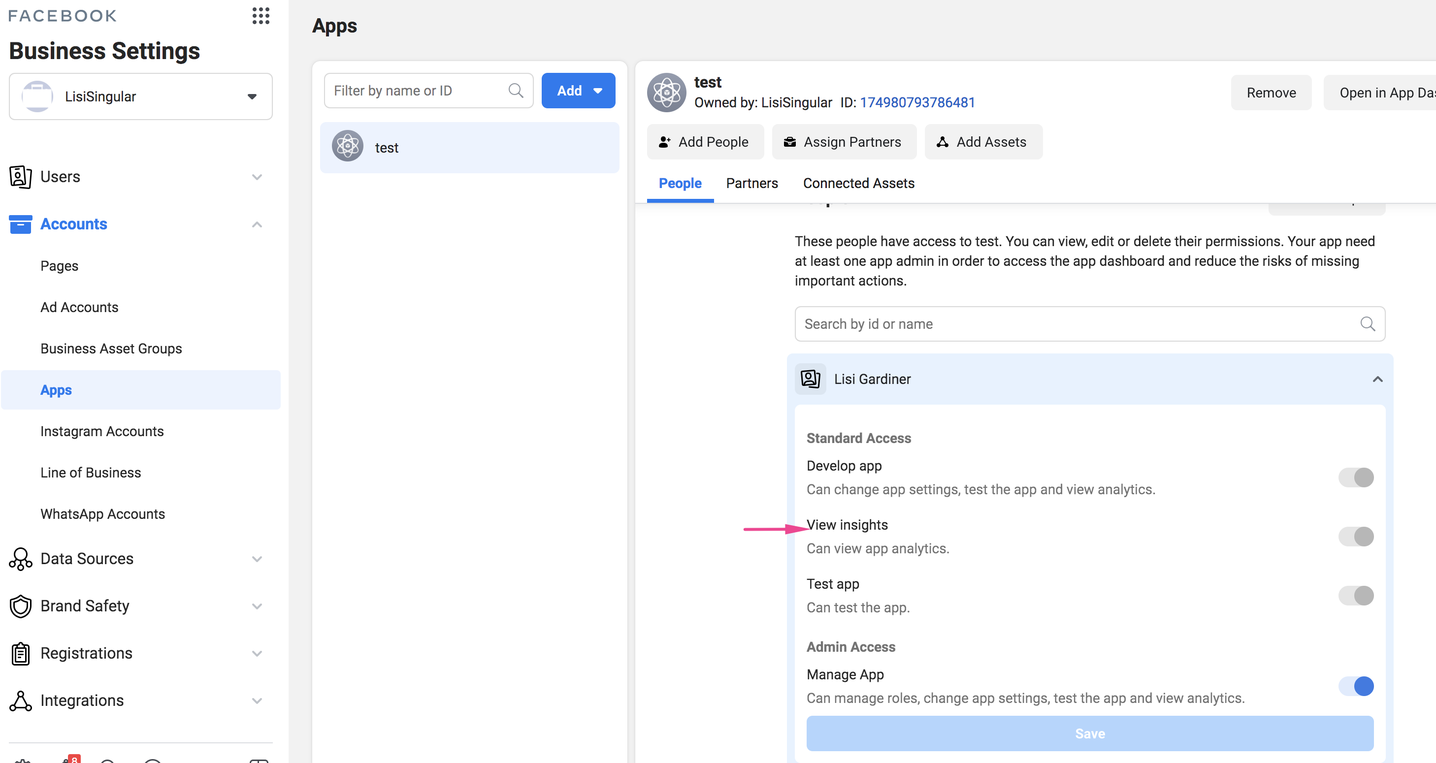Select Business Asset Groups in the sidebar
Image resolution: width=1436 pixels, height=763 pixels.
pyautogui.click(x=111, y=349)
